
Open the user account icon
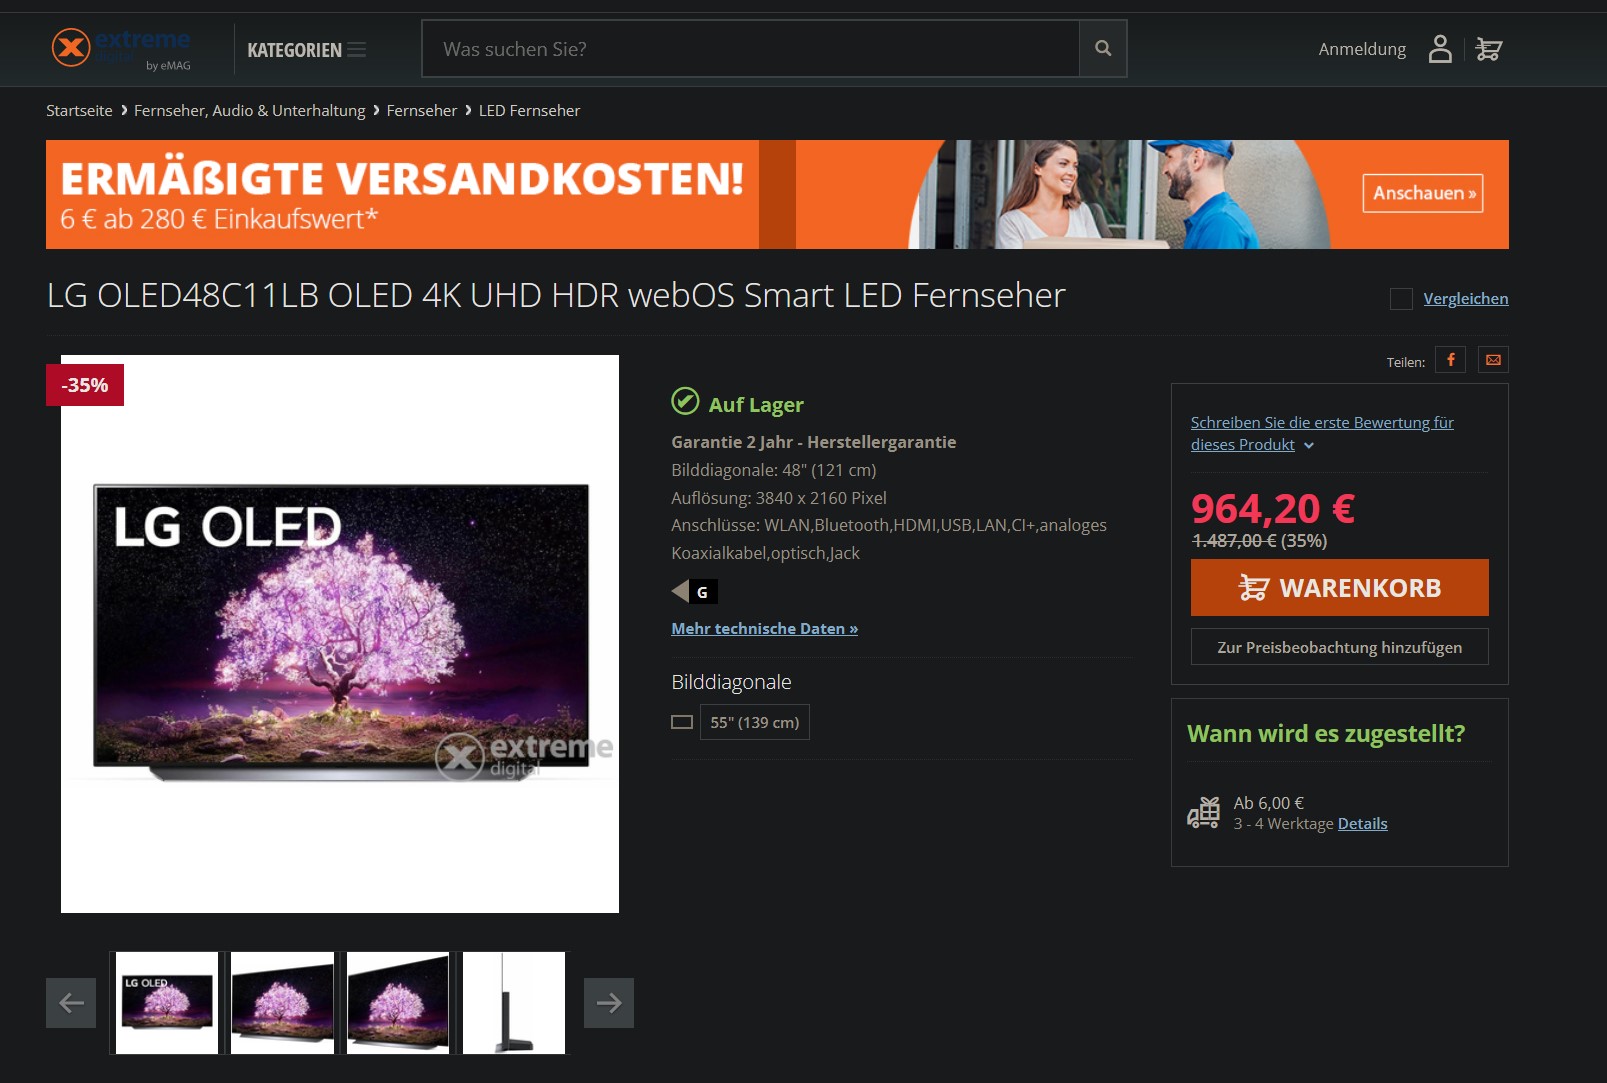pyautogui.click(x=1440, y=48)
